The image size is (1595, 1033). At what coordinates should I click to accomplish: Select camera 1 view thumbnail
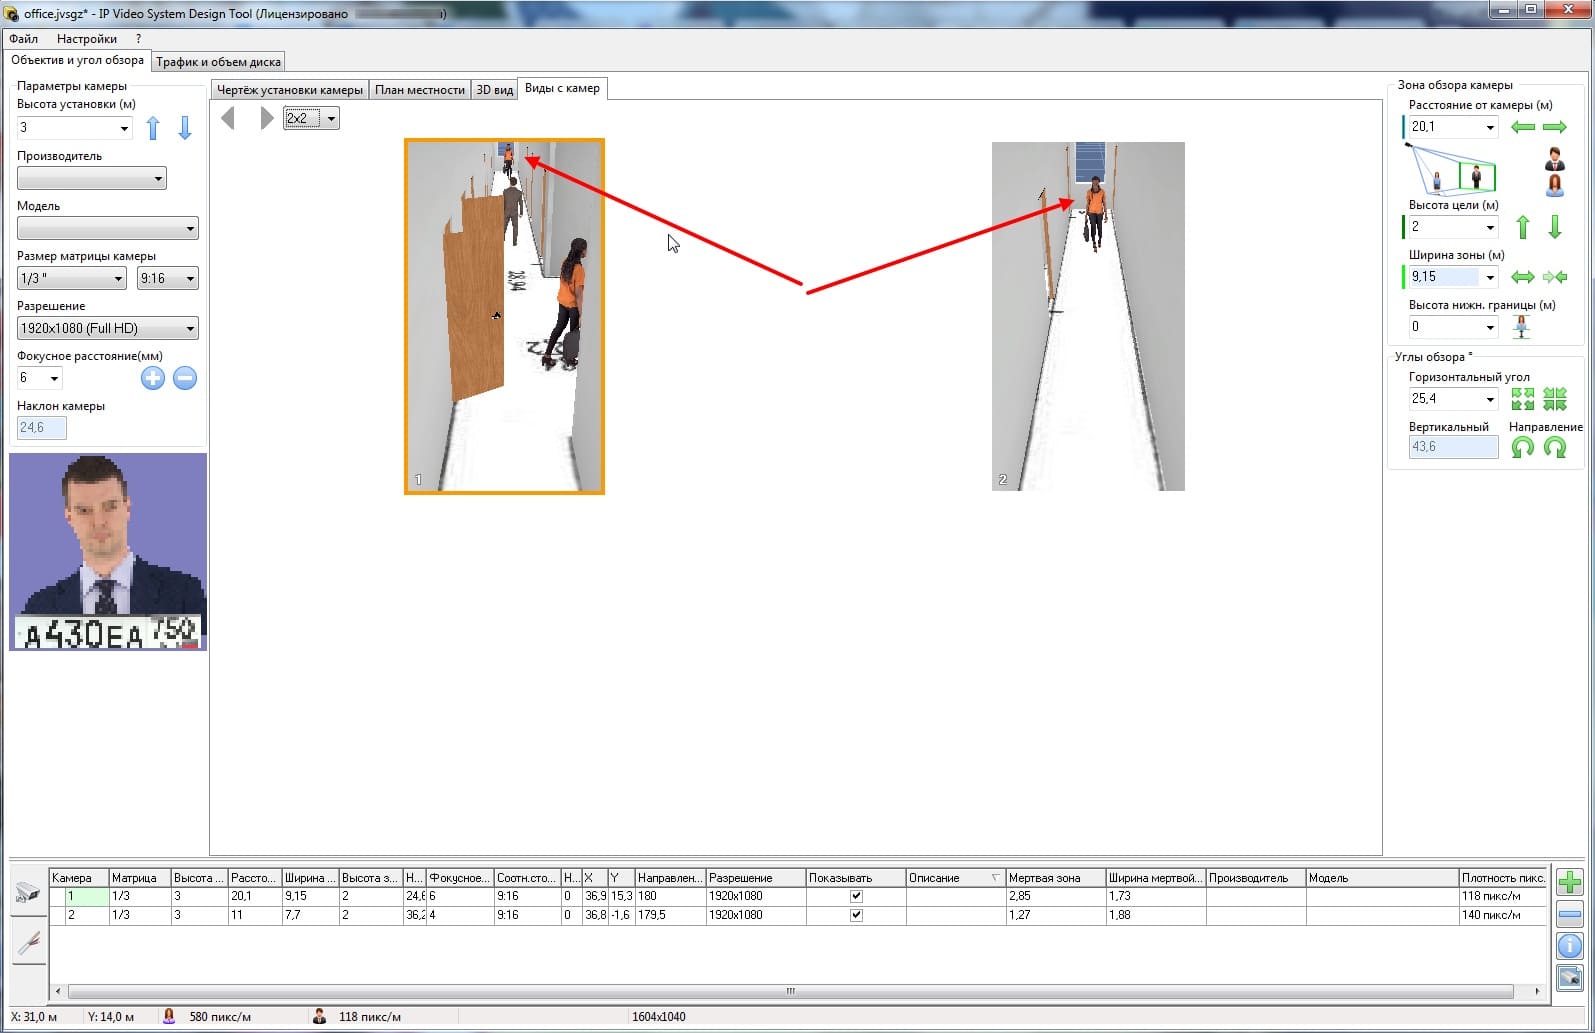[x=504, y=316]
